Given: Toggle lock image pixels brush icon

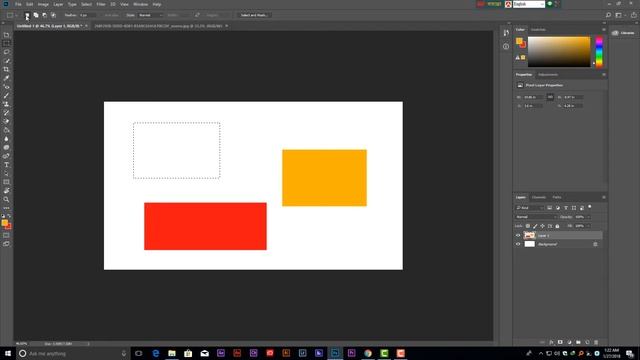Looking at the screenshot, I should click(535, 226).
